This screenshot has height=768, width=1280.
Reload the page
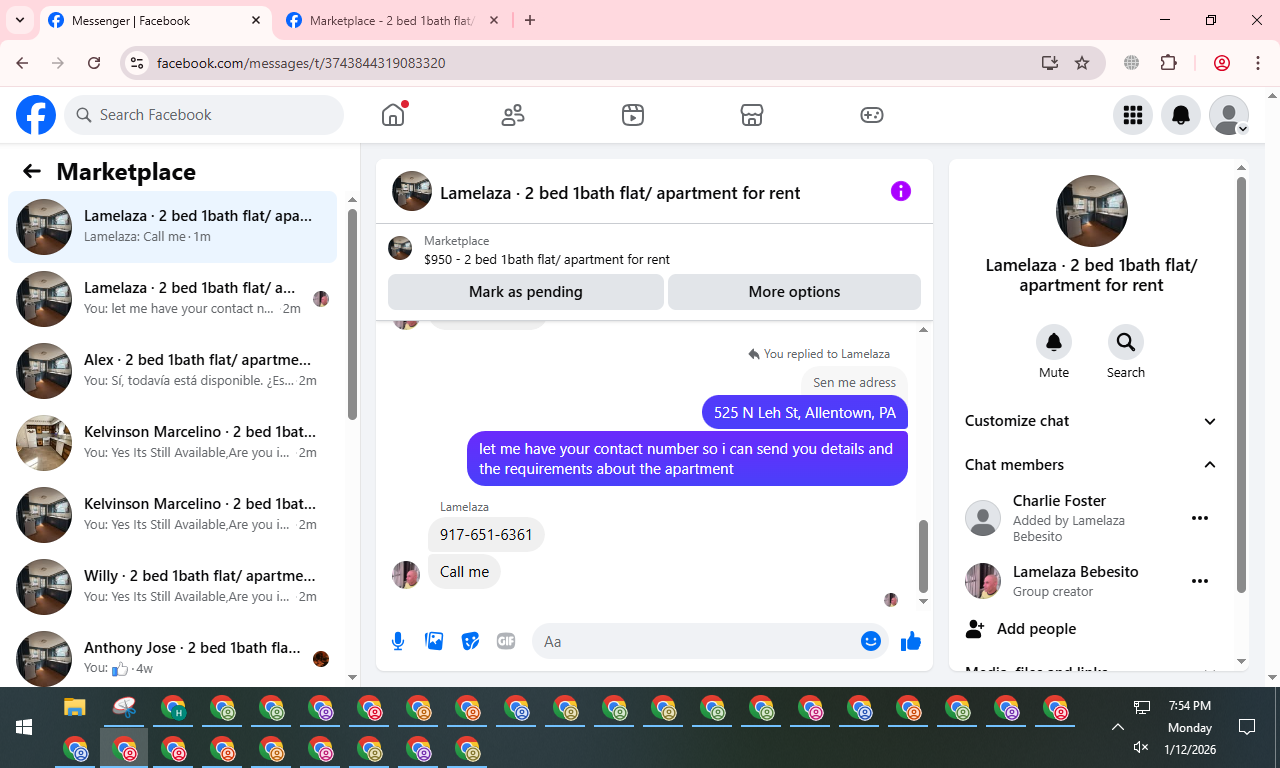94,63
